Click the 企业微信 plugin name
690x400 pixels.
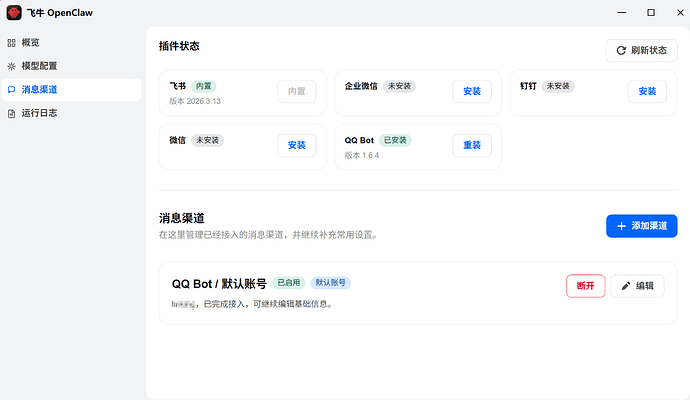pyautogui.click(x=361, y=86)
